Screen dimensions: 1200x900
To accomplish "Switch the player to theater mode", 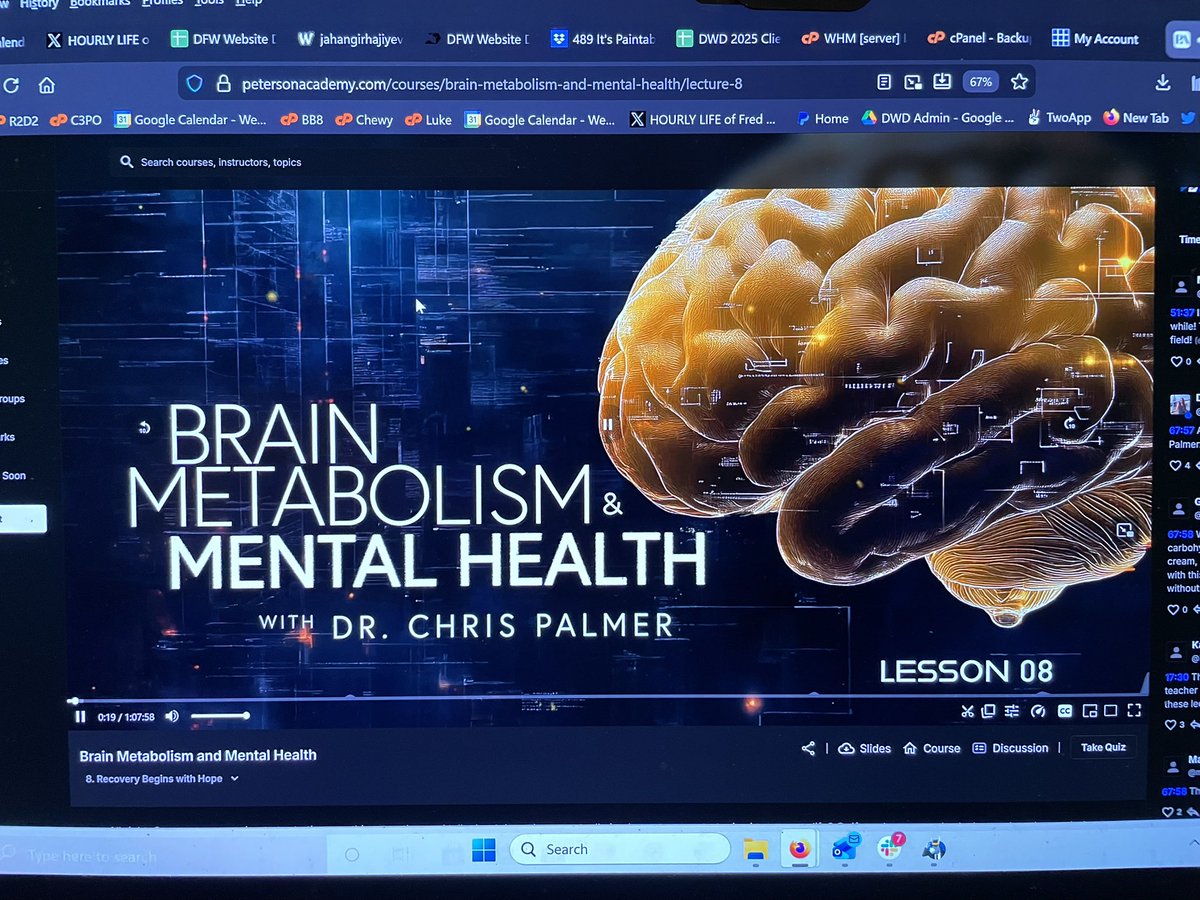I will coord(1110,712).
